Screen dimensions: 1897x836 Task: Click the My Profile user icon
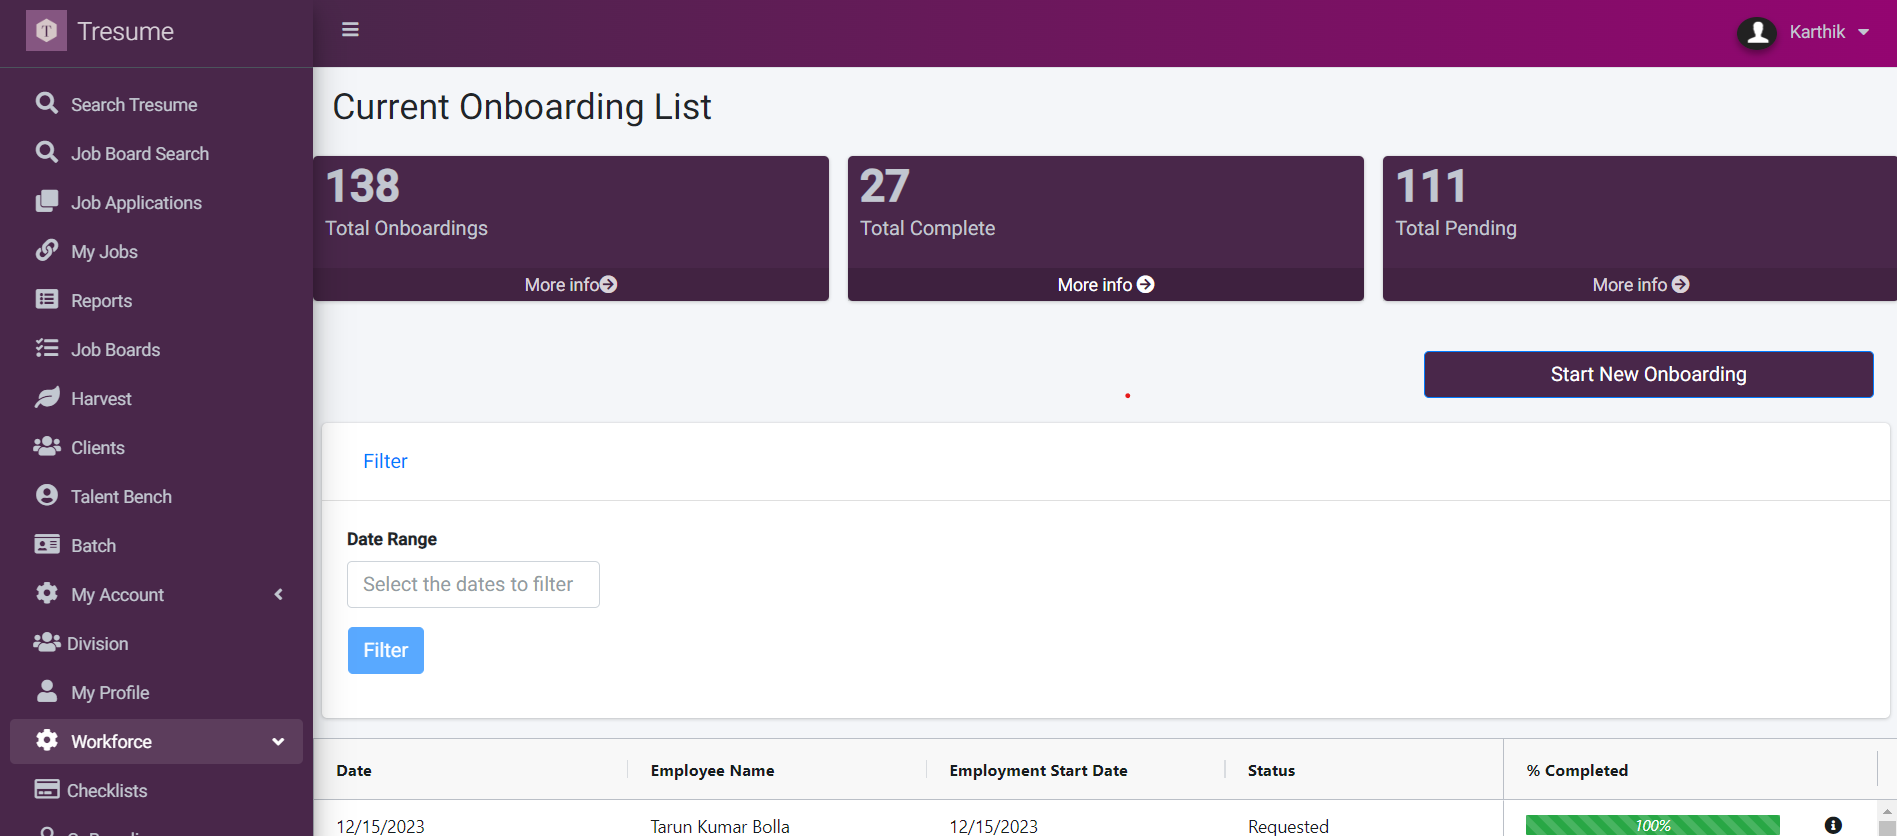pos(46,691)
